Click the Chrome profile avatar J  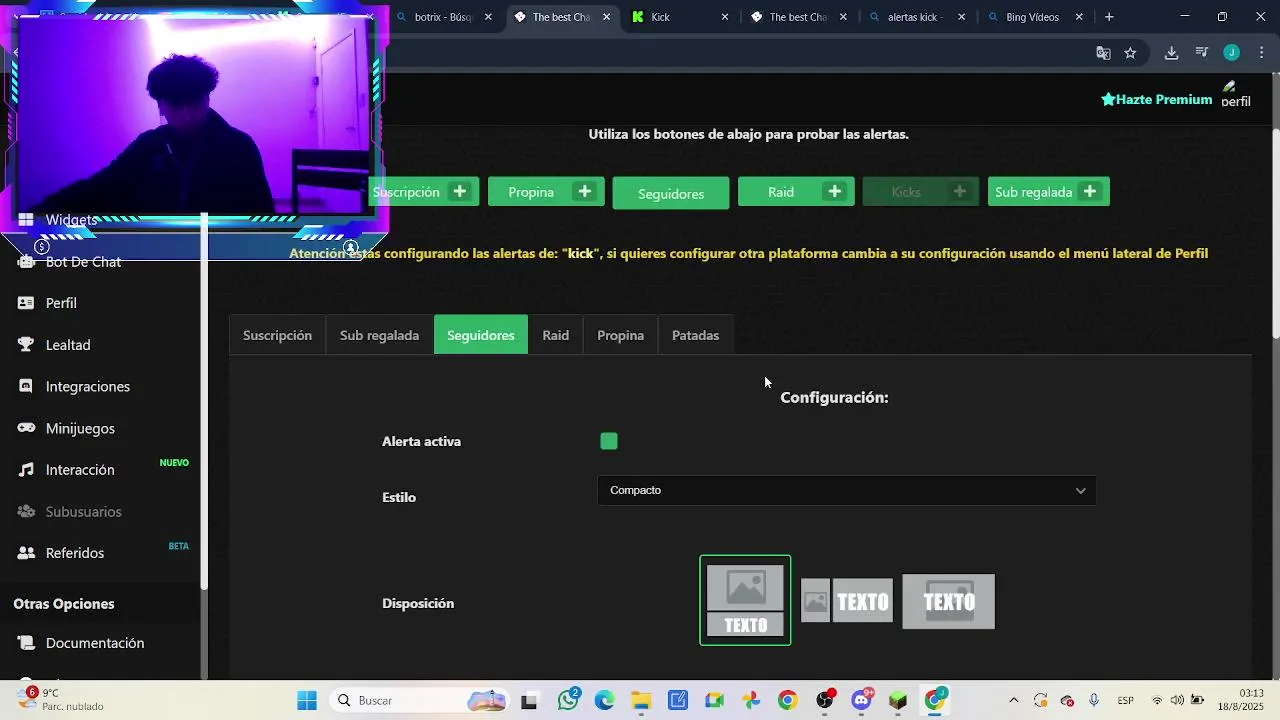click(1232, 53)
